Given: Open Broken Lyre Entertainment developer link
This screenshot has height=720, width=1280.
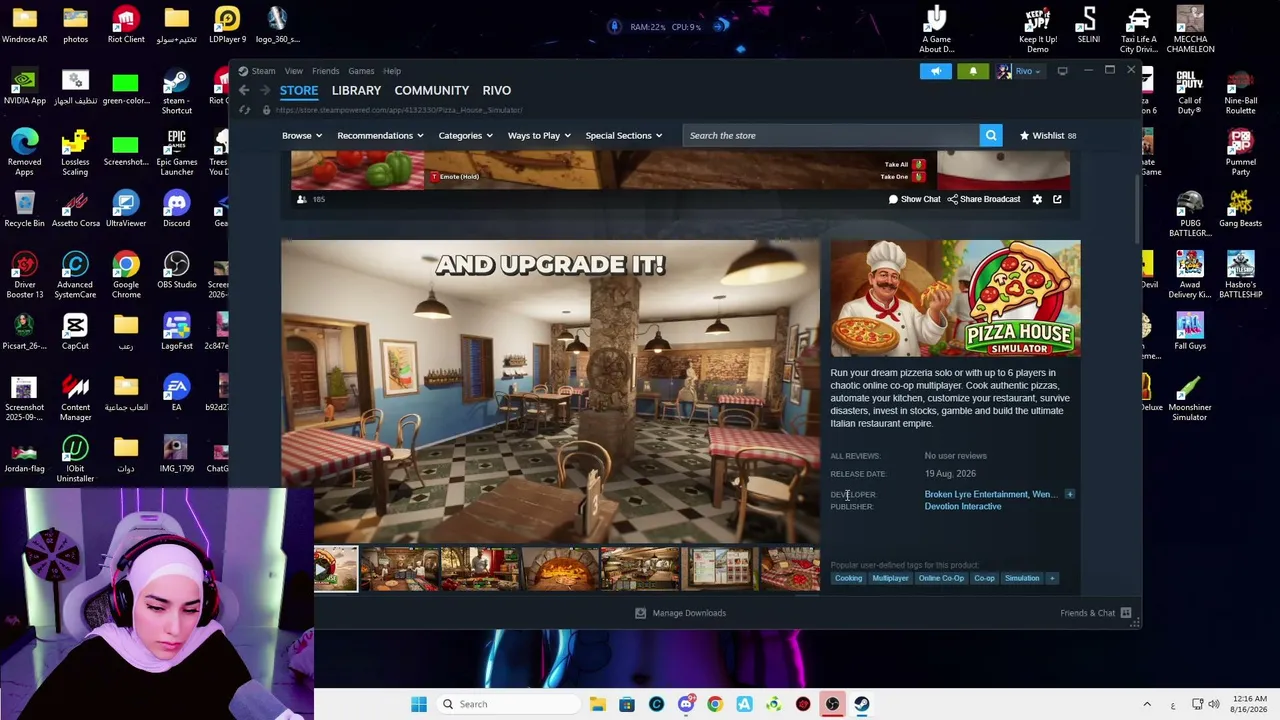Looking at the screenshot, I should tap(976, 494).
